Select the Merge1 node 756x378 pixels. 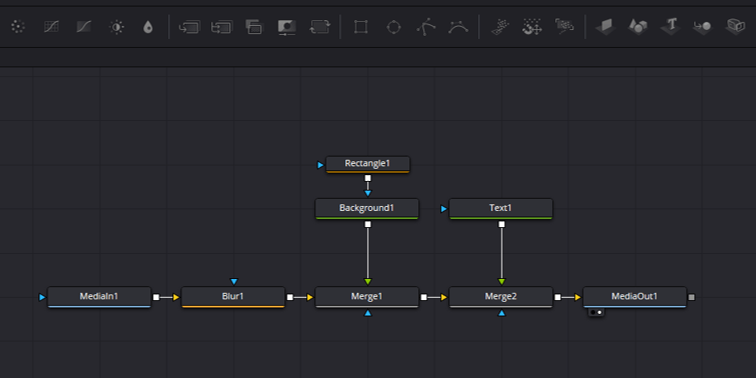coord(367,297)
